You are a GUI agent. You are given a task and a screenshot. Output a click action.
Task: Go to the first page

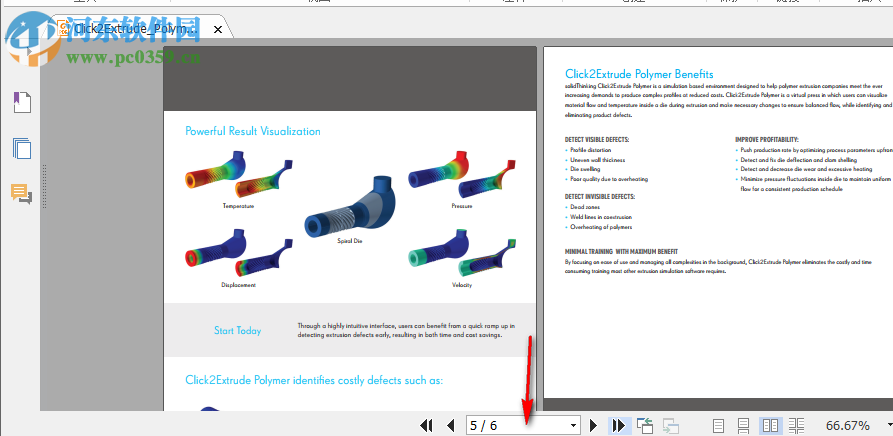tap(426, 425)
